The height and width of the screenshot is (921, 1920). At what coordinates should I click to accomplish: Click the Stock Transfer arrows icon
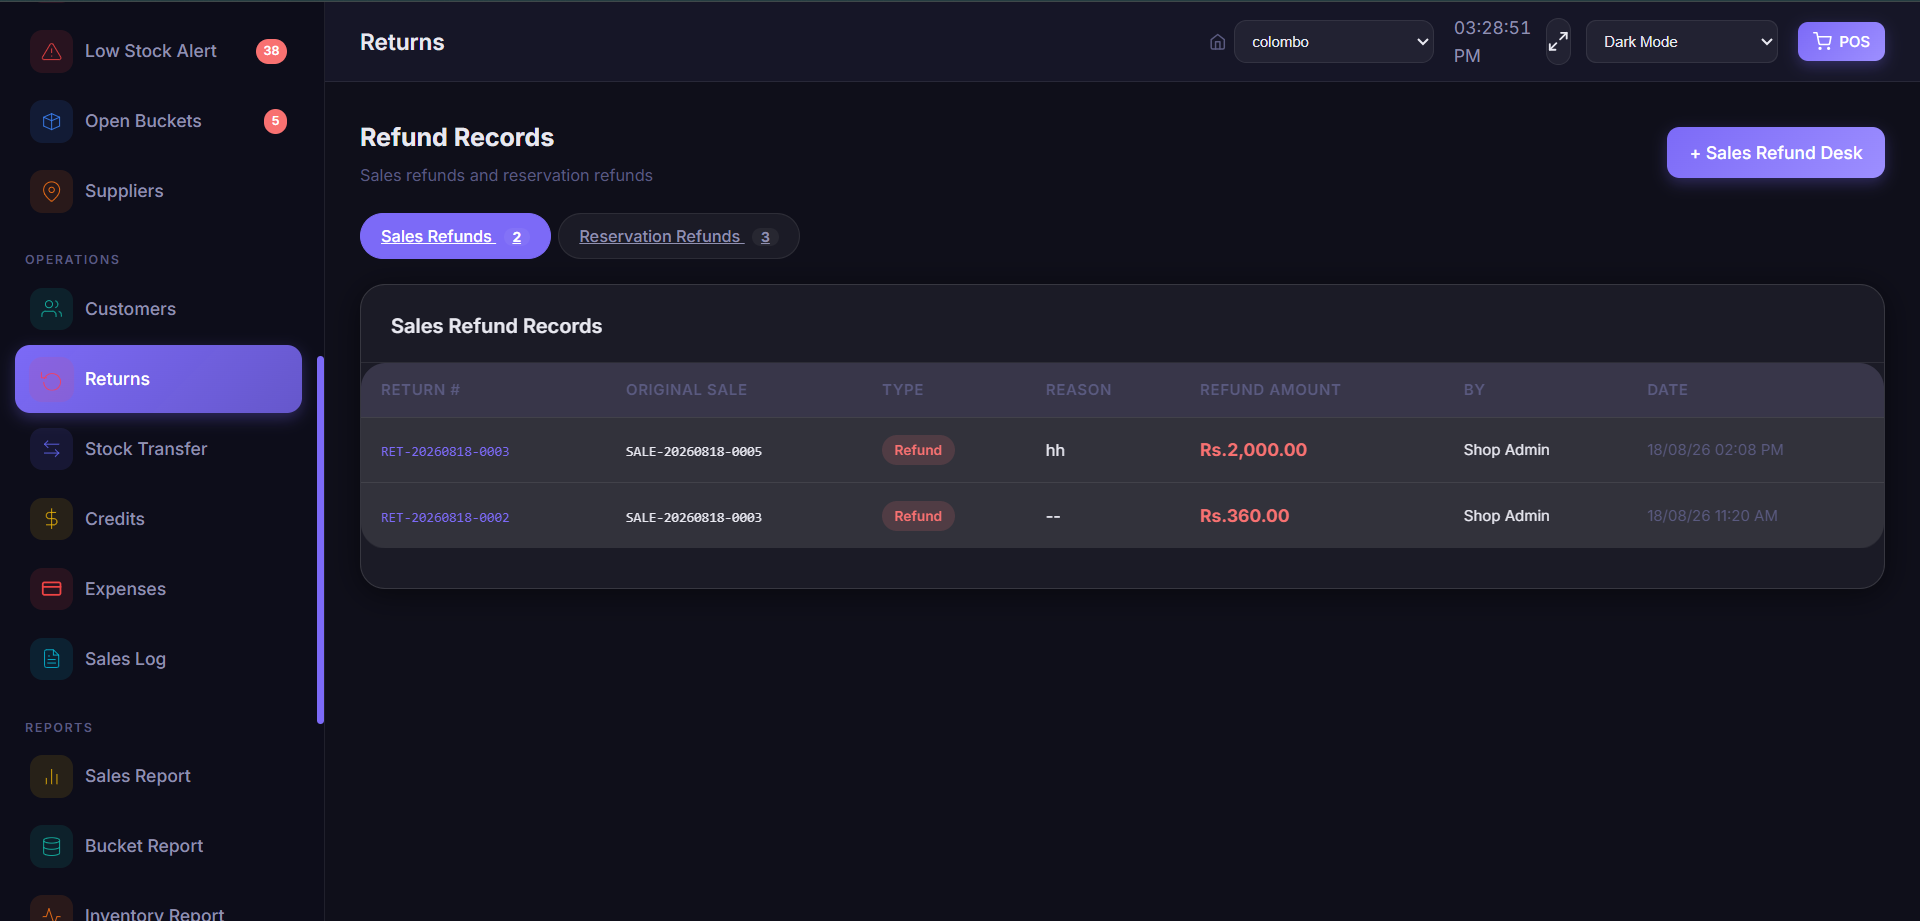[51, 449]
